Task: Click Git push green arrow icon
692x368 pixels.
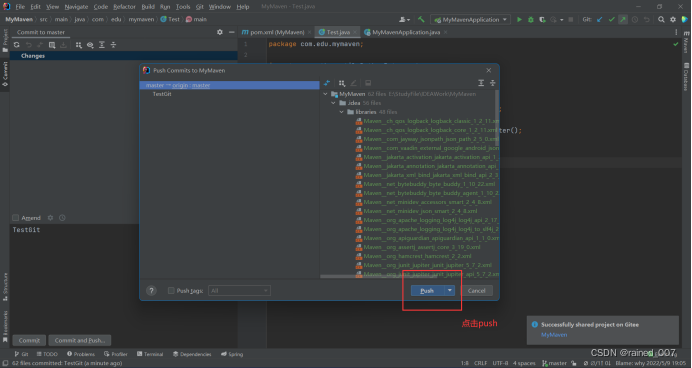Action: 623,19
